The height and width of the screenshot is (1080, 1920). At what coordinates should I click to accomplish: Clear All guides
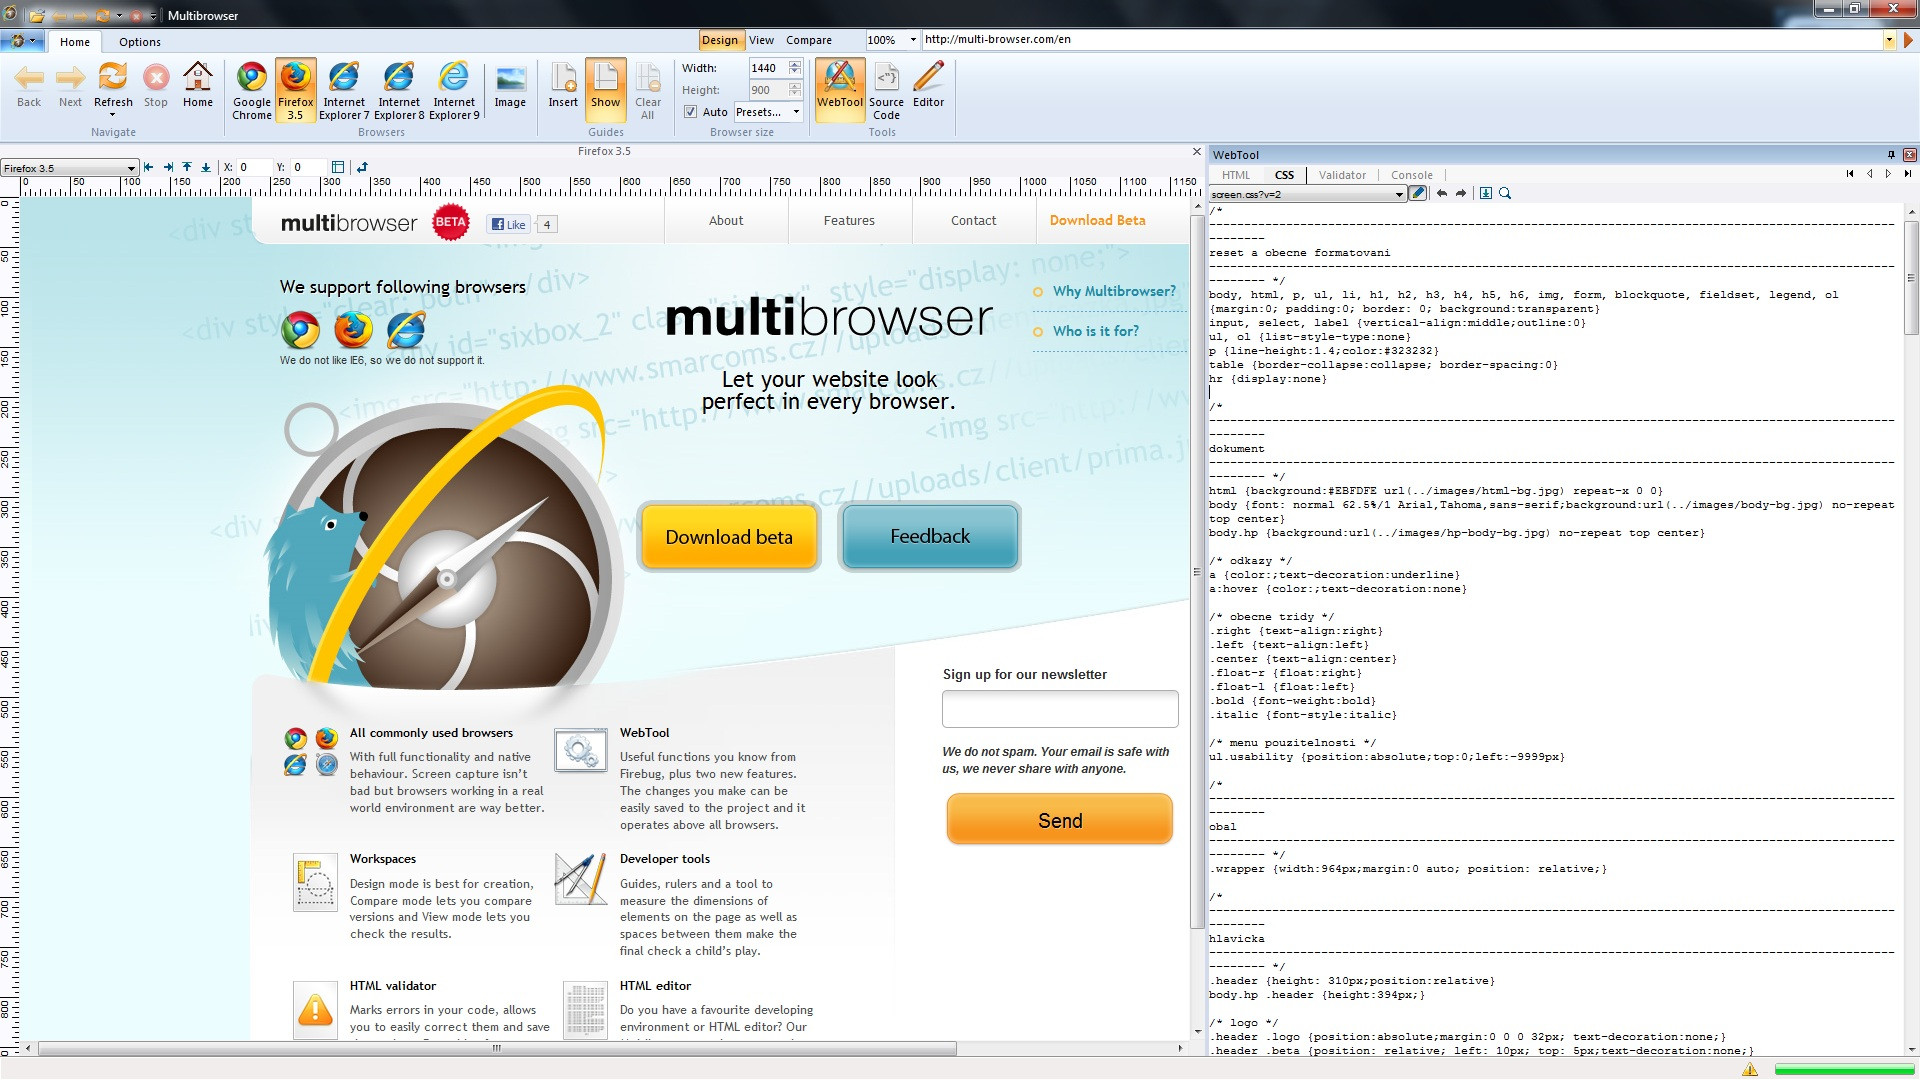pos(648,91)
